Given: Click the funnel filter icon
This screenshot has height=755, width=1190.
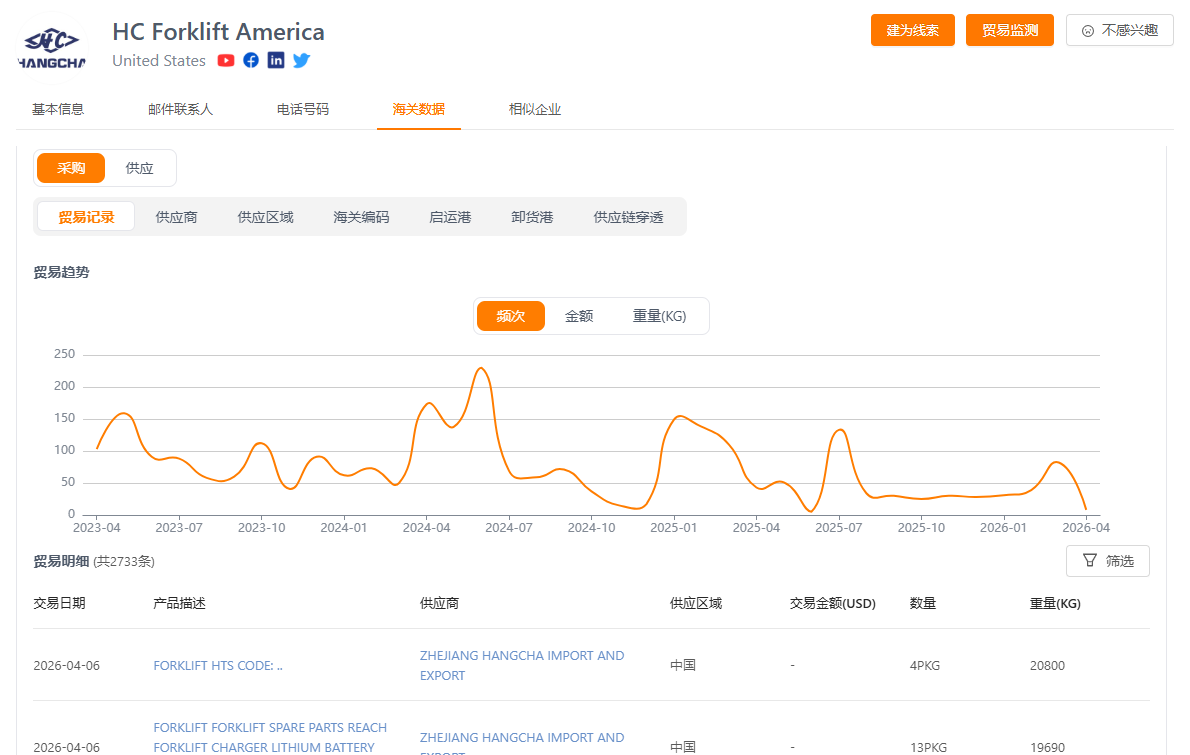Looking at the screenshot, I should [x=1090, y=561].
